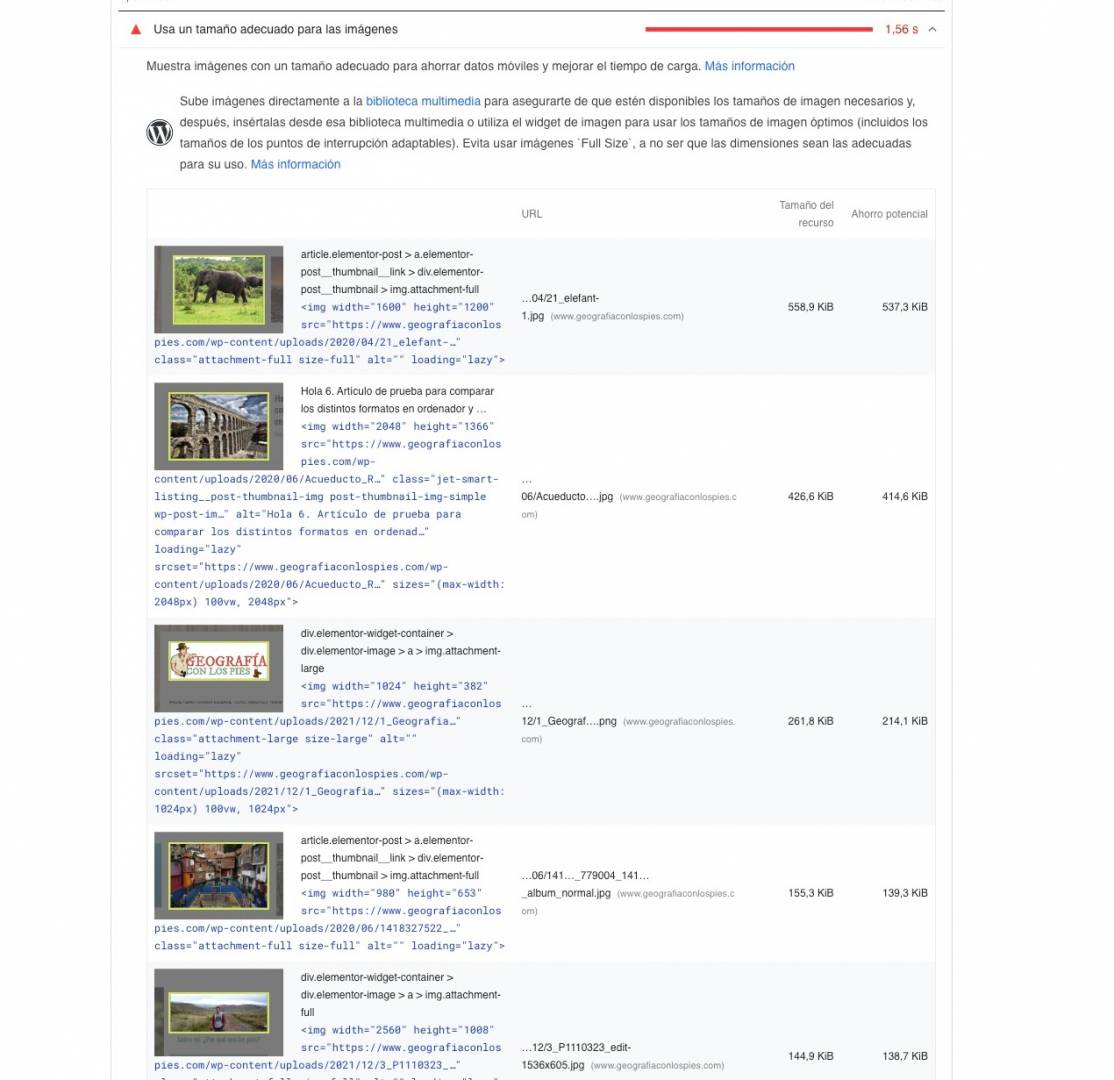Click the 'URL' column header

(x=531, y=214)
